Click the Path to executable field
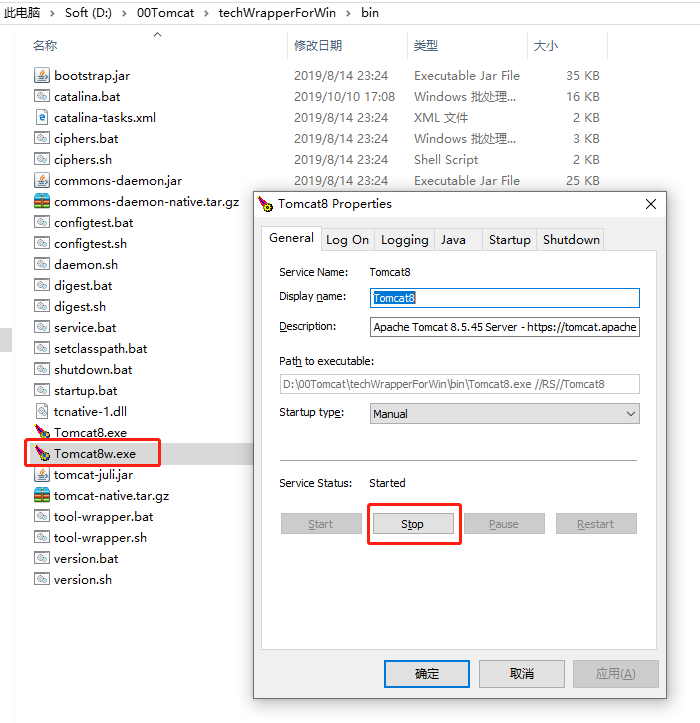Viewport: 700px width, 723px height. click(459, 384)
